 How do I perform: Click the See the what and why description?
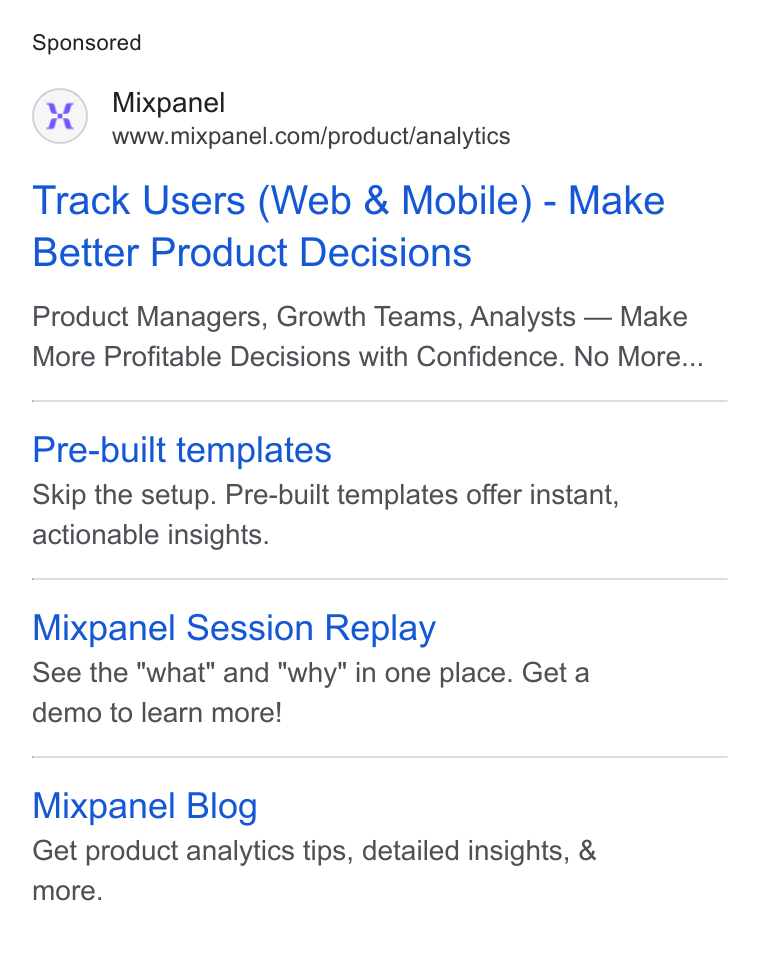pos(311,673)
